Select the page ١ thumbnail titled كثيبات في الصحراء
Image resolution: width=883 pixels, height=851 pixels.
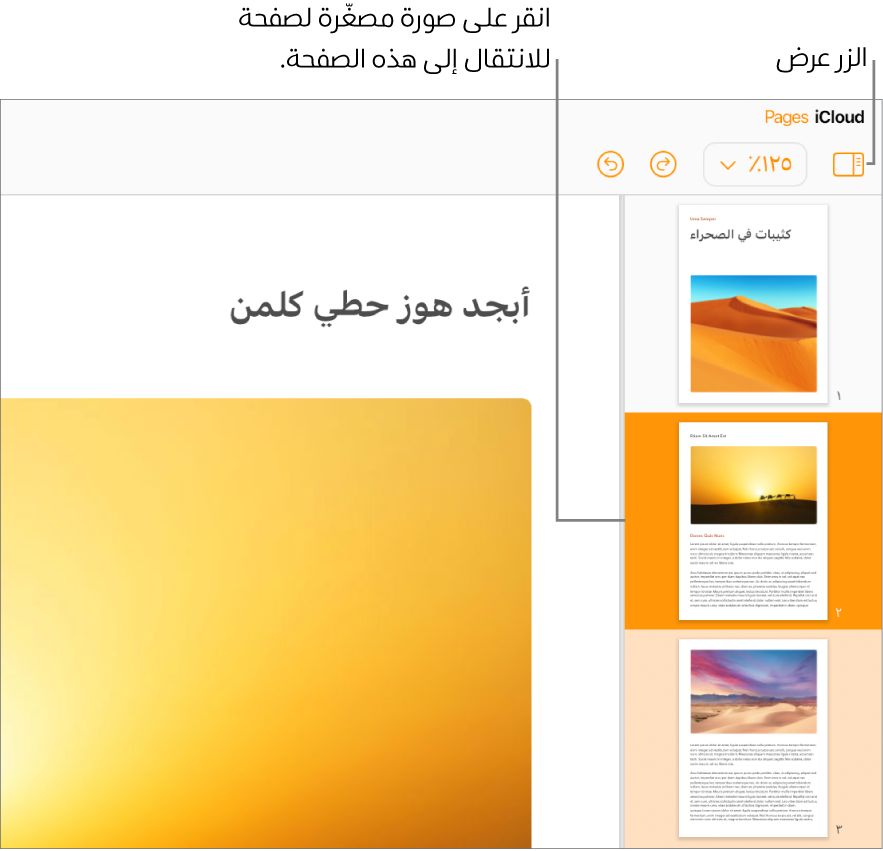coord(753,303)
